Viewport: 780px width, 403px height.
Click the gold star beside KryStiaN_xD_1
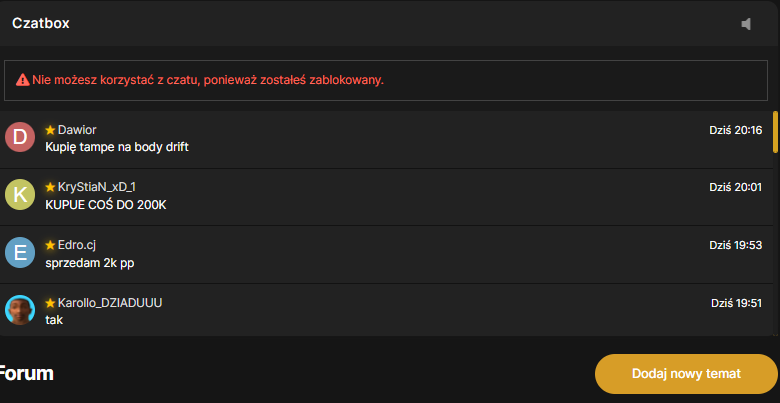[x=50, y=187]
